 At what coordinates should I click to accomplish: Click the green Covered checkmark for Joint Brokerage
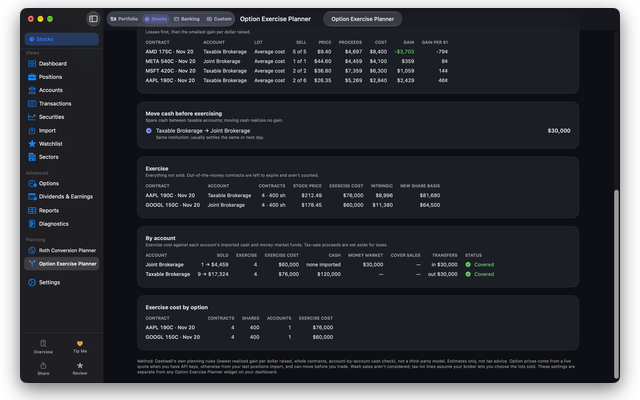[x=468, y=264]
